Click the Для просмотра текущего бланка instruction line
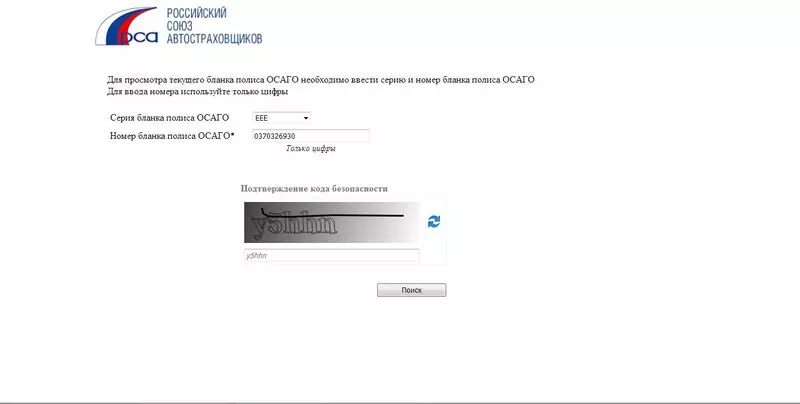800x404 pixels. [320, 80]
